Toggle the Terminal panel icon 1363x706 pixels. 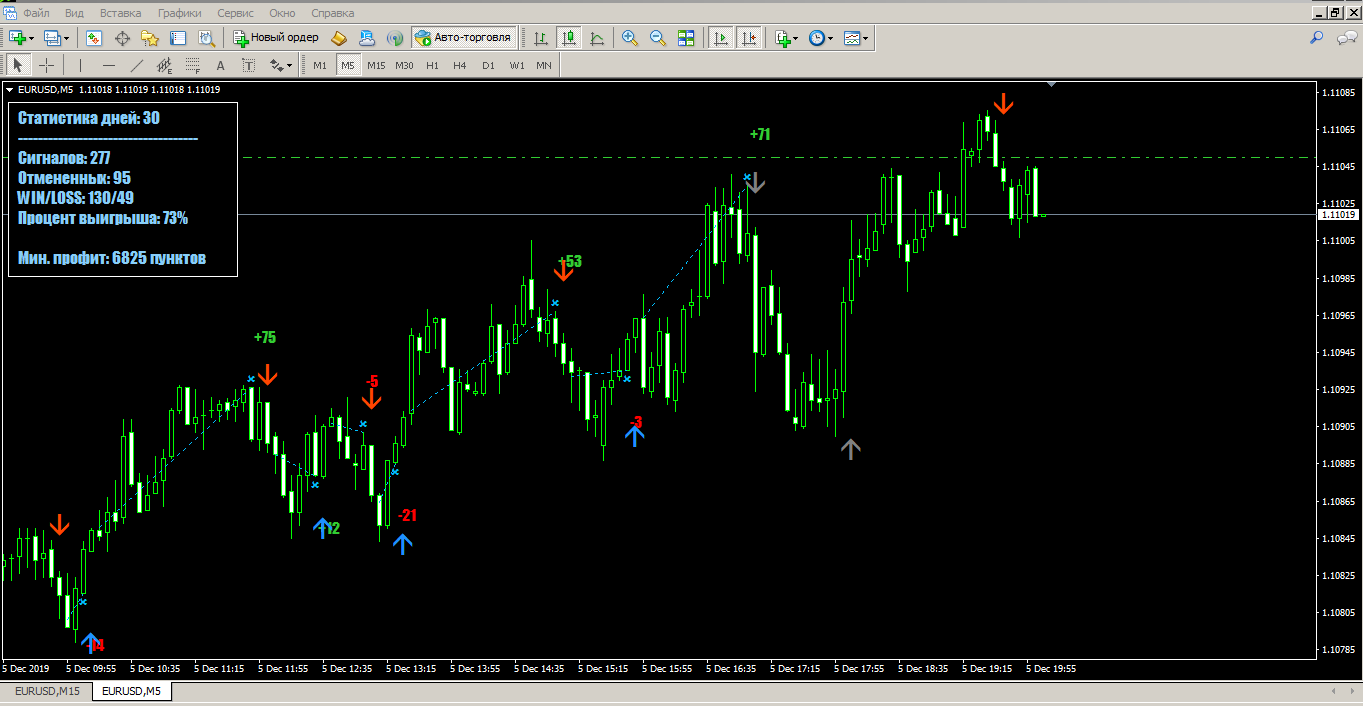tap(178, 38)
